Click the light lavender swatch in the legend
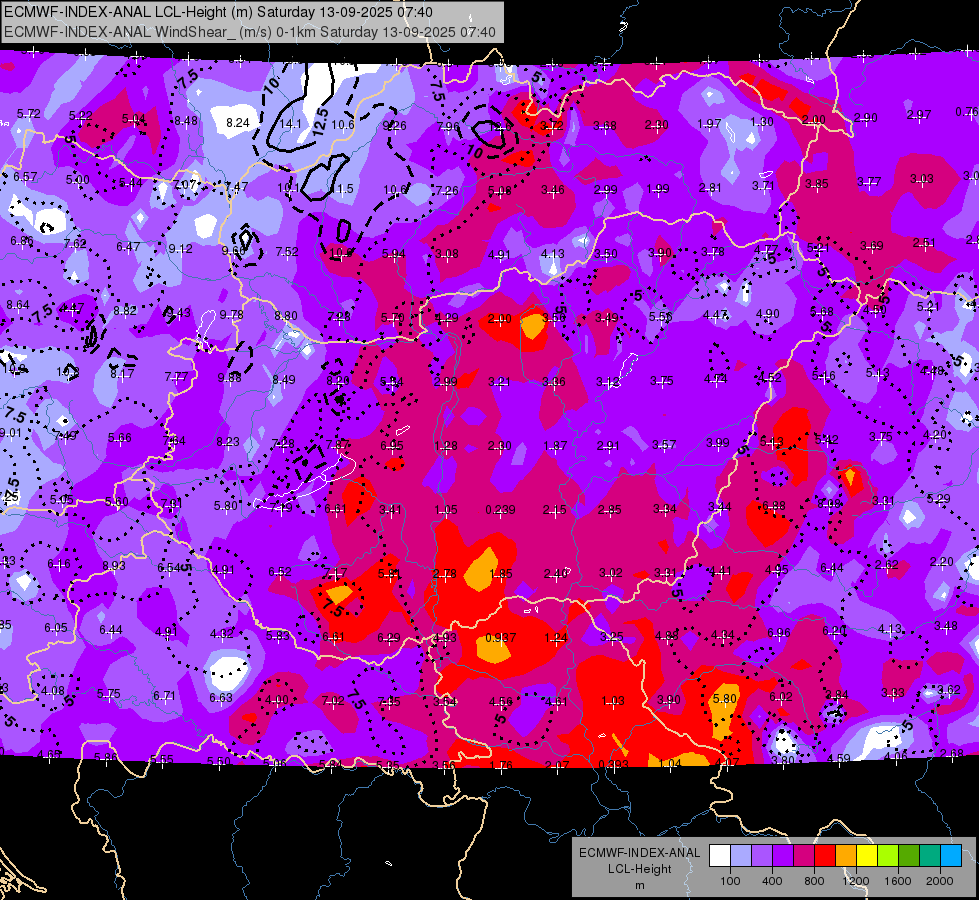The image size is (979, 900). 741,856
